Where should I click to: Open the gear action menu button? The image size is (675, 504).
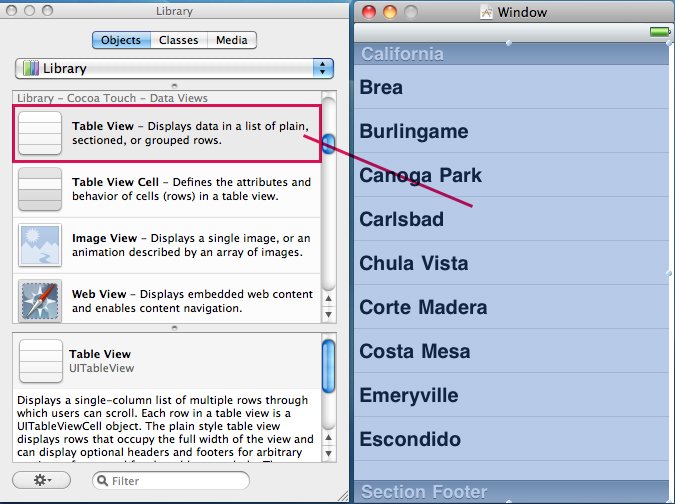point(41,480)
